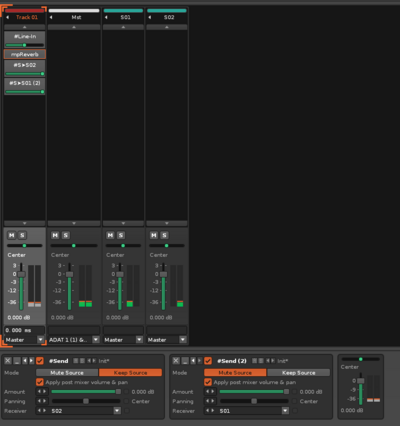This screenshot has width=400, height=426.
Task: Select Keep Source mode in #Send (2)
Action: (299, 373)
